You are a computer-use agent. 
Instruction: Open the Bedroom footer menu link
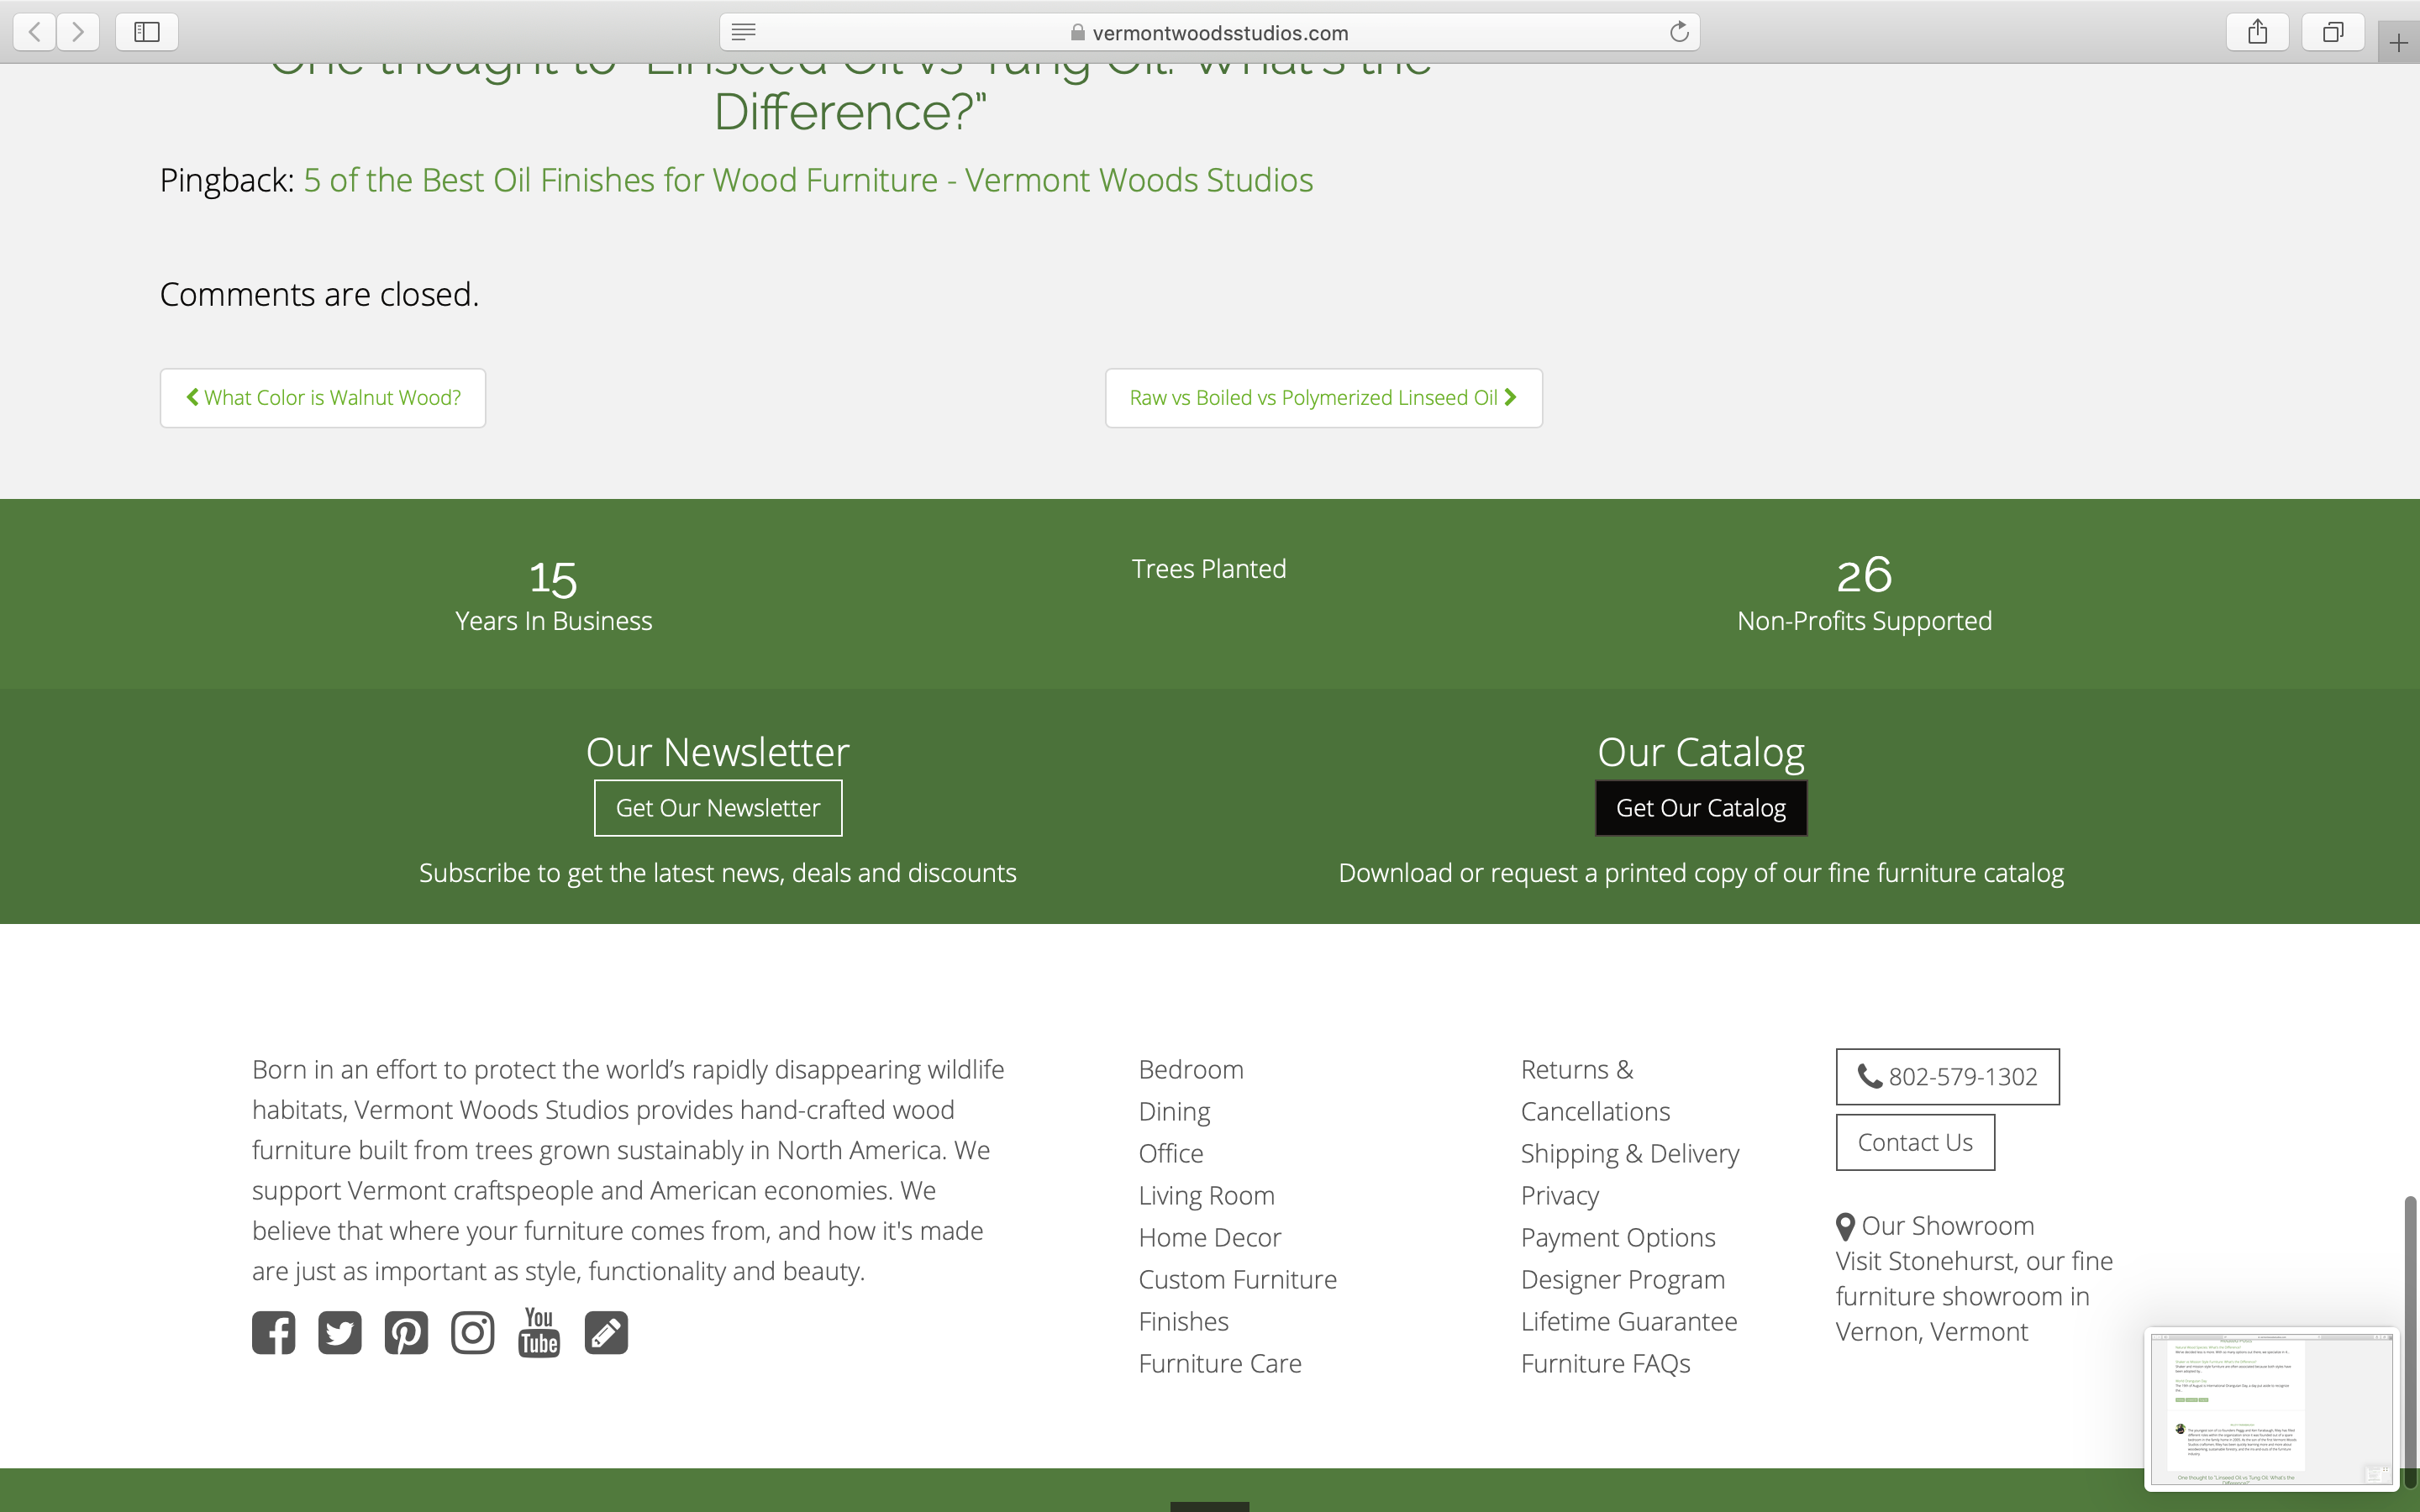(1190, 1069)
